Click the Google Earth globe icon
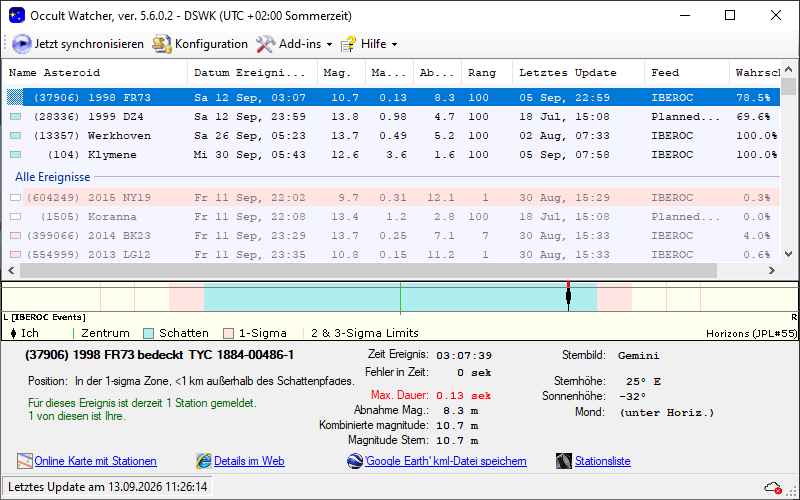 point(355,461)
